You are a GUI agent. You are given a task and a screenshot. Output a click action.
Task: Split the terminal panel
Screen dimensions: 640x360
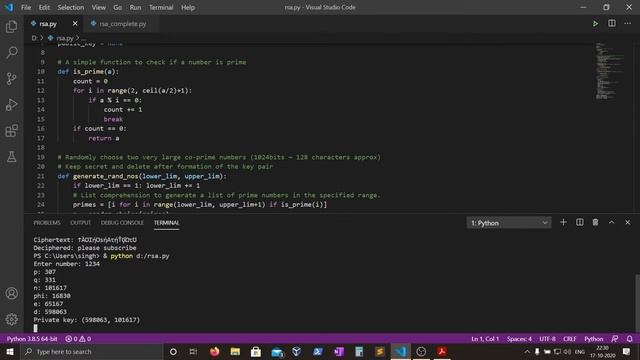[x=580, y=222]
